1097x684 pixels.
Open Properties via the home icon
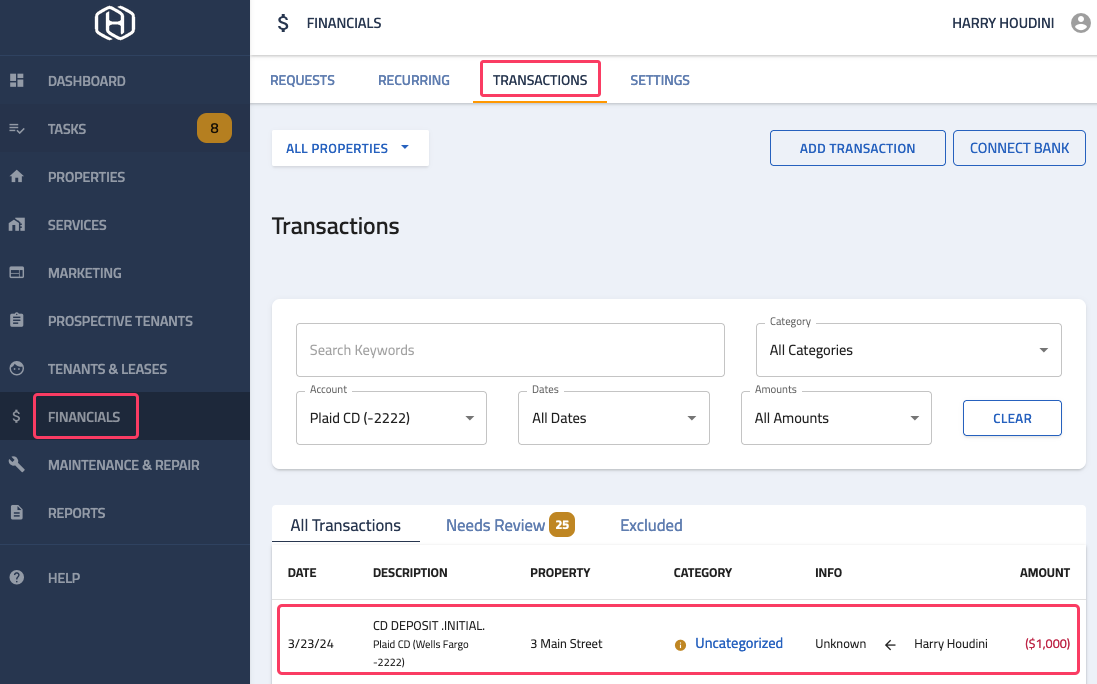16,176
